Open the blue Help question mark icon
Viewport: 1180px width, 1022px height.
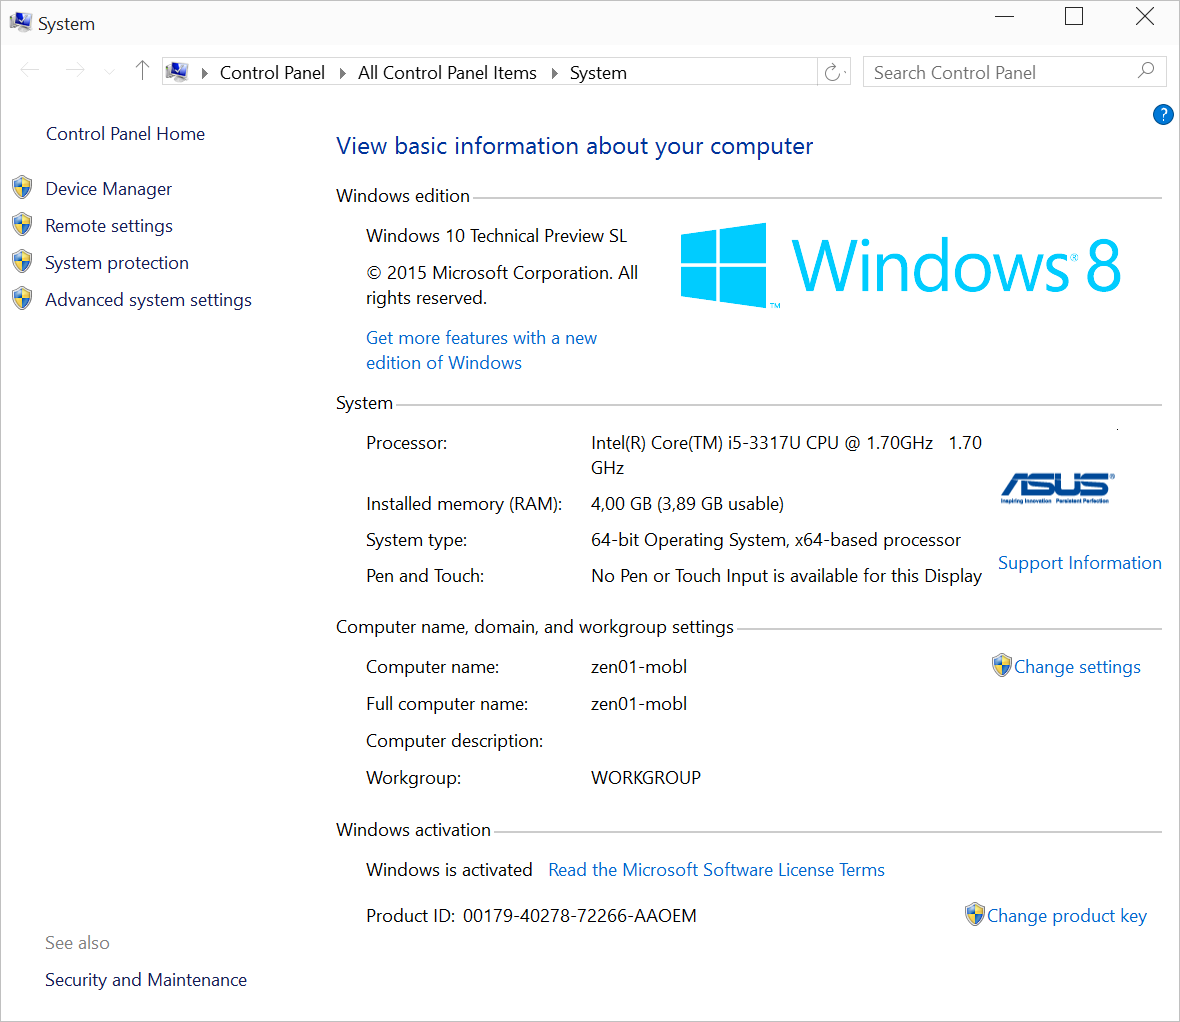[1163, 114]
